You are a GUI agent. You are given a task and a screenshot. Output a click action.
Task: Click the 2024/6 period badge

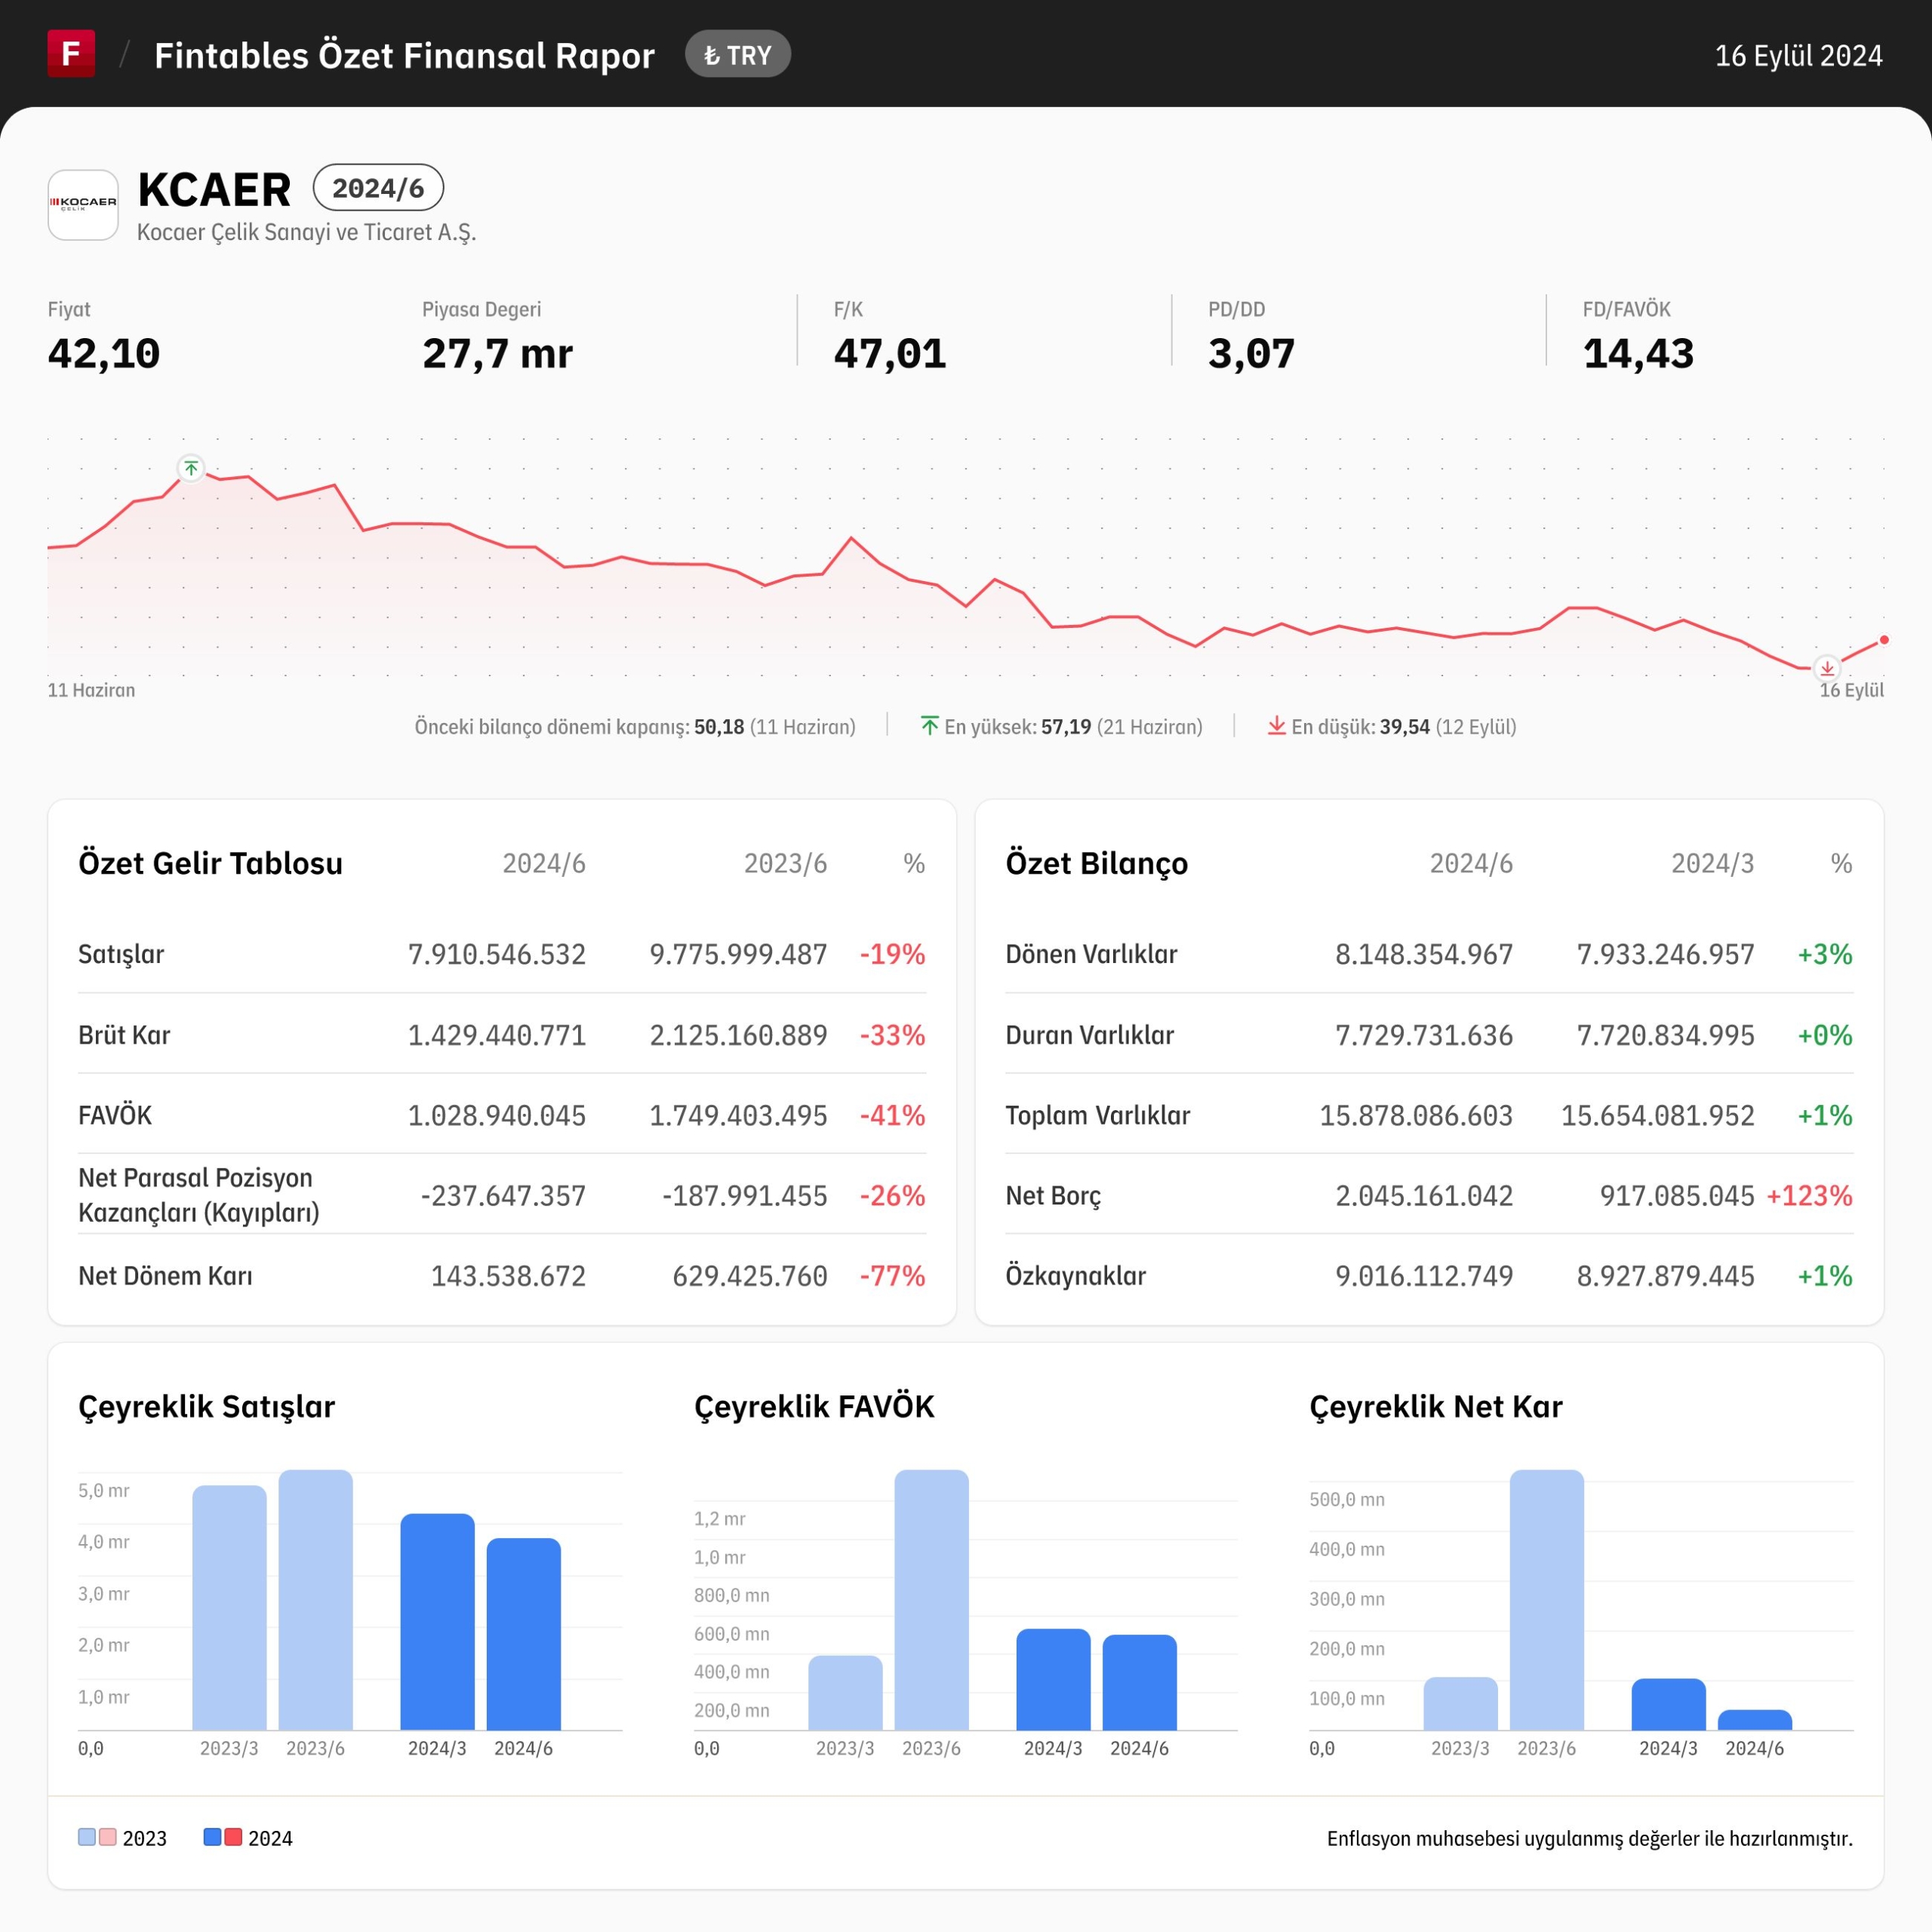(x=378, y=188)
